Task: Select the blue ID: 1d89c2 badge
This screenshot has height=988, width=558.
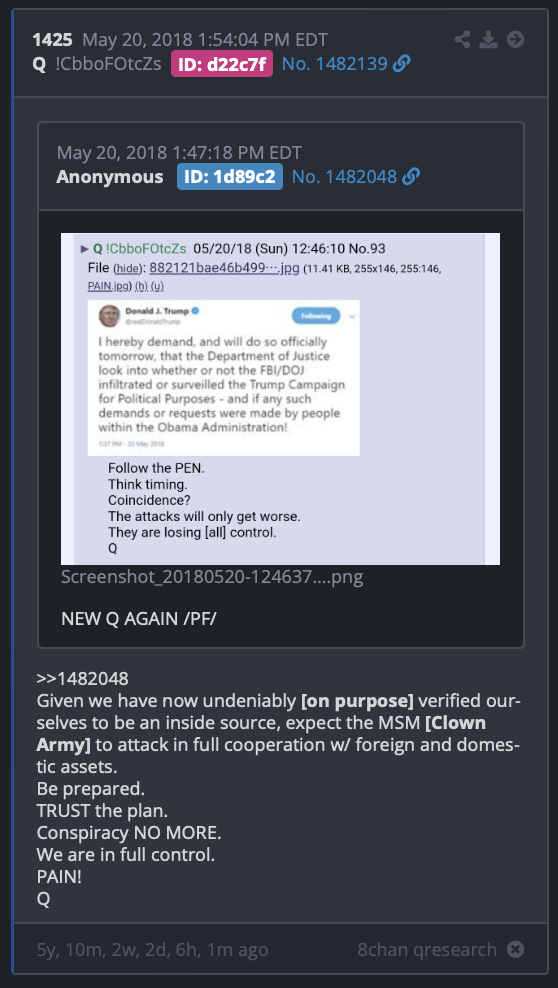Action: click(230, 177)
